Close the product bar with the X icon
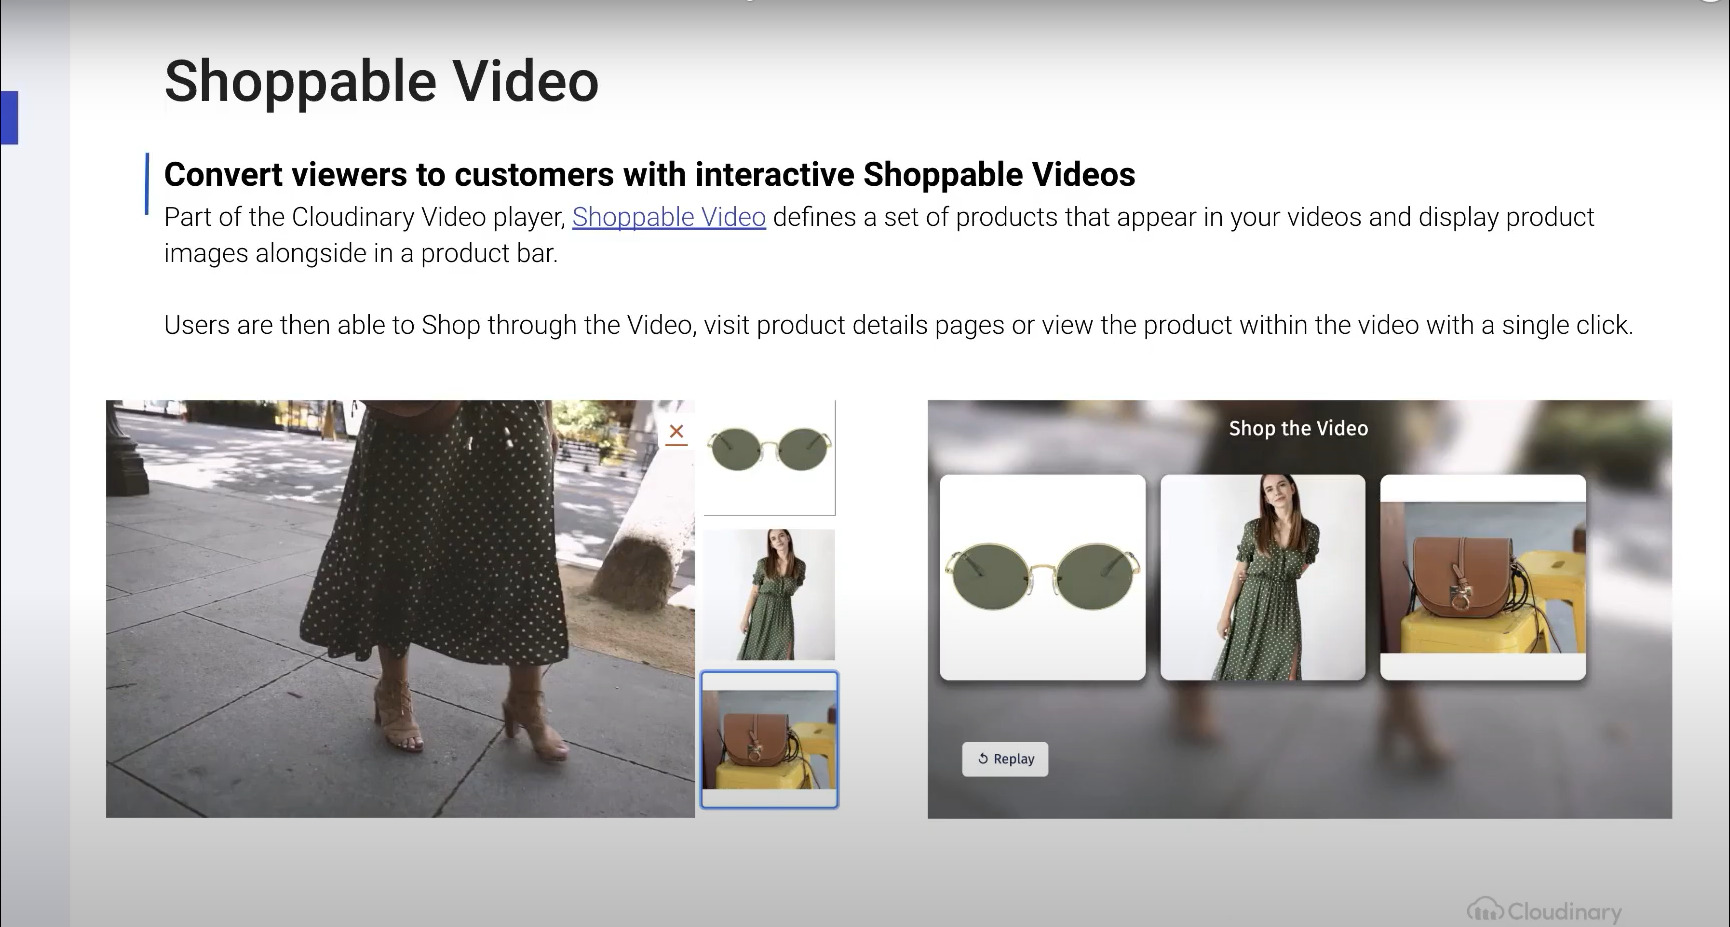Screen dimensions: 1730x927 pyautogui.click(x=676, y=432)
